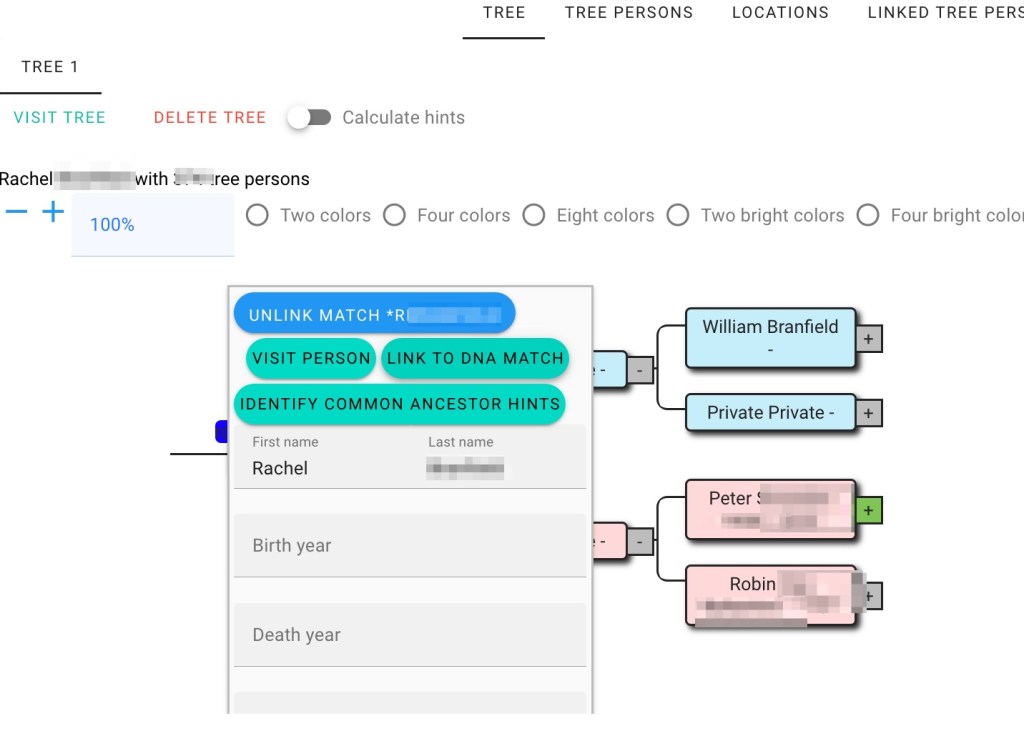Click the minus zoom out icon
This screenshot has width=1024, height=756.
[16, 212]
